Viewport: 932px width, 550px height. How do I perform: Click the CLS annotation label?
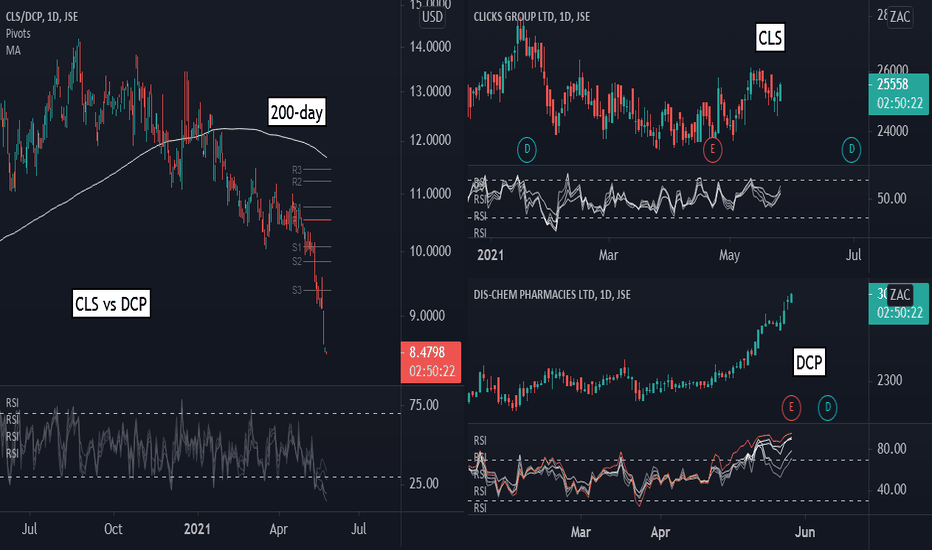pos(770,38)
